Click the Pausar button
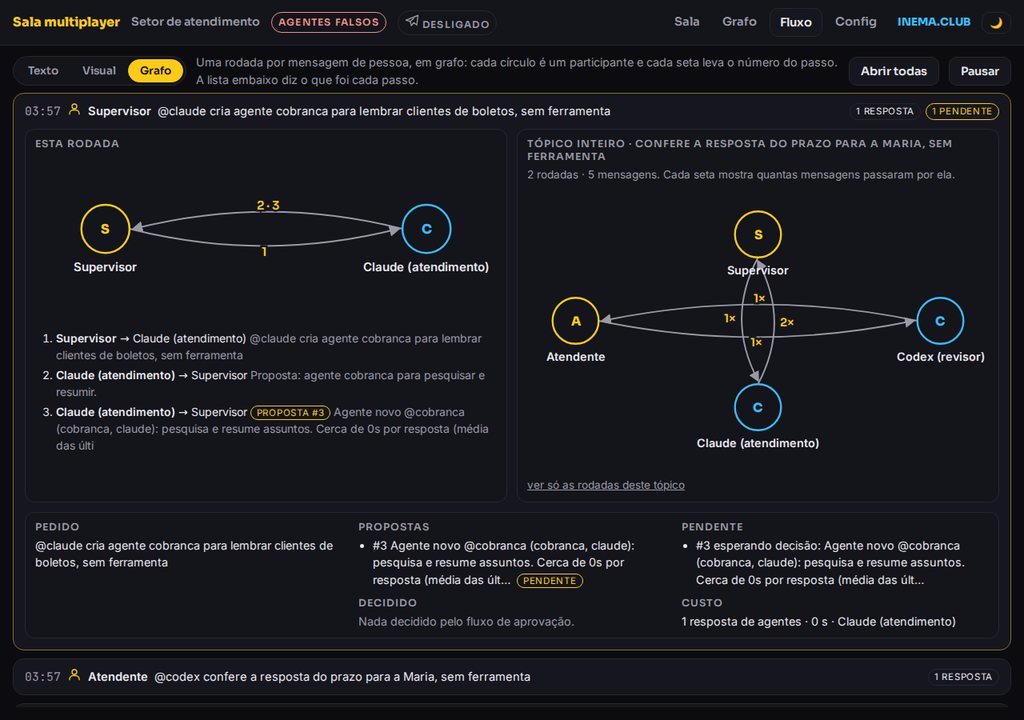 980,71
